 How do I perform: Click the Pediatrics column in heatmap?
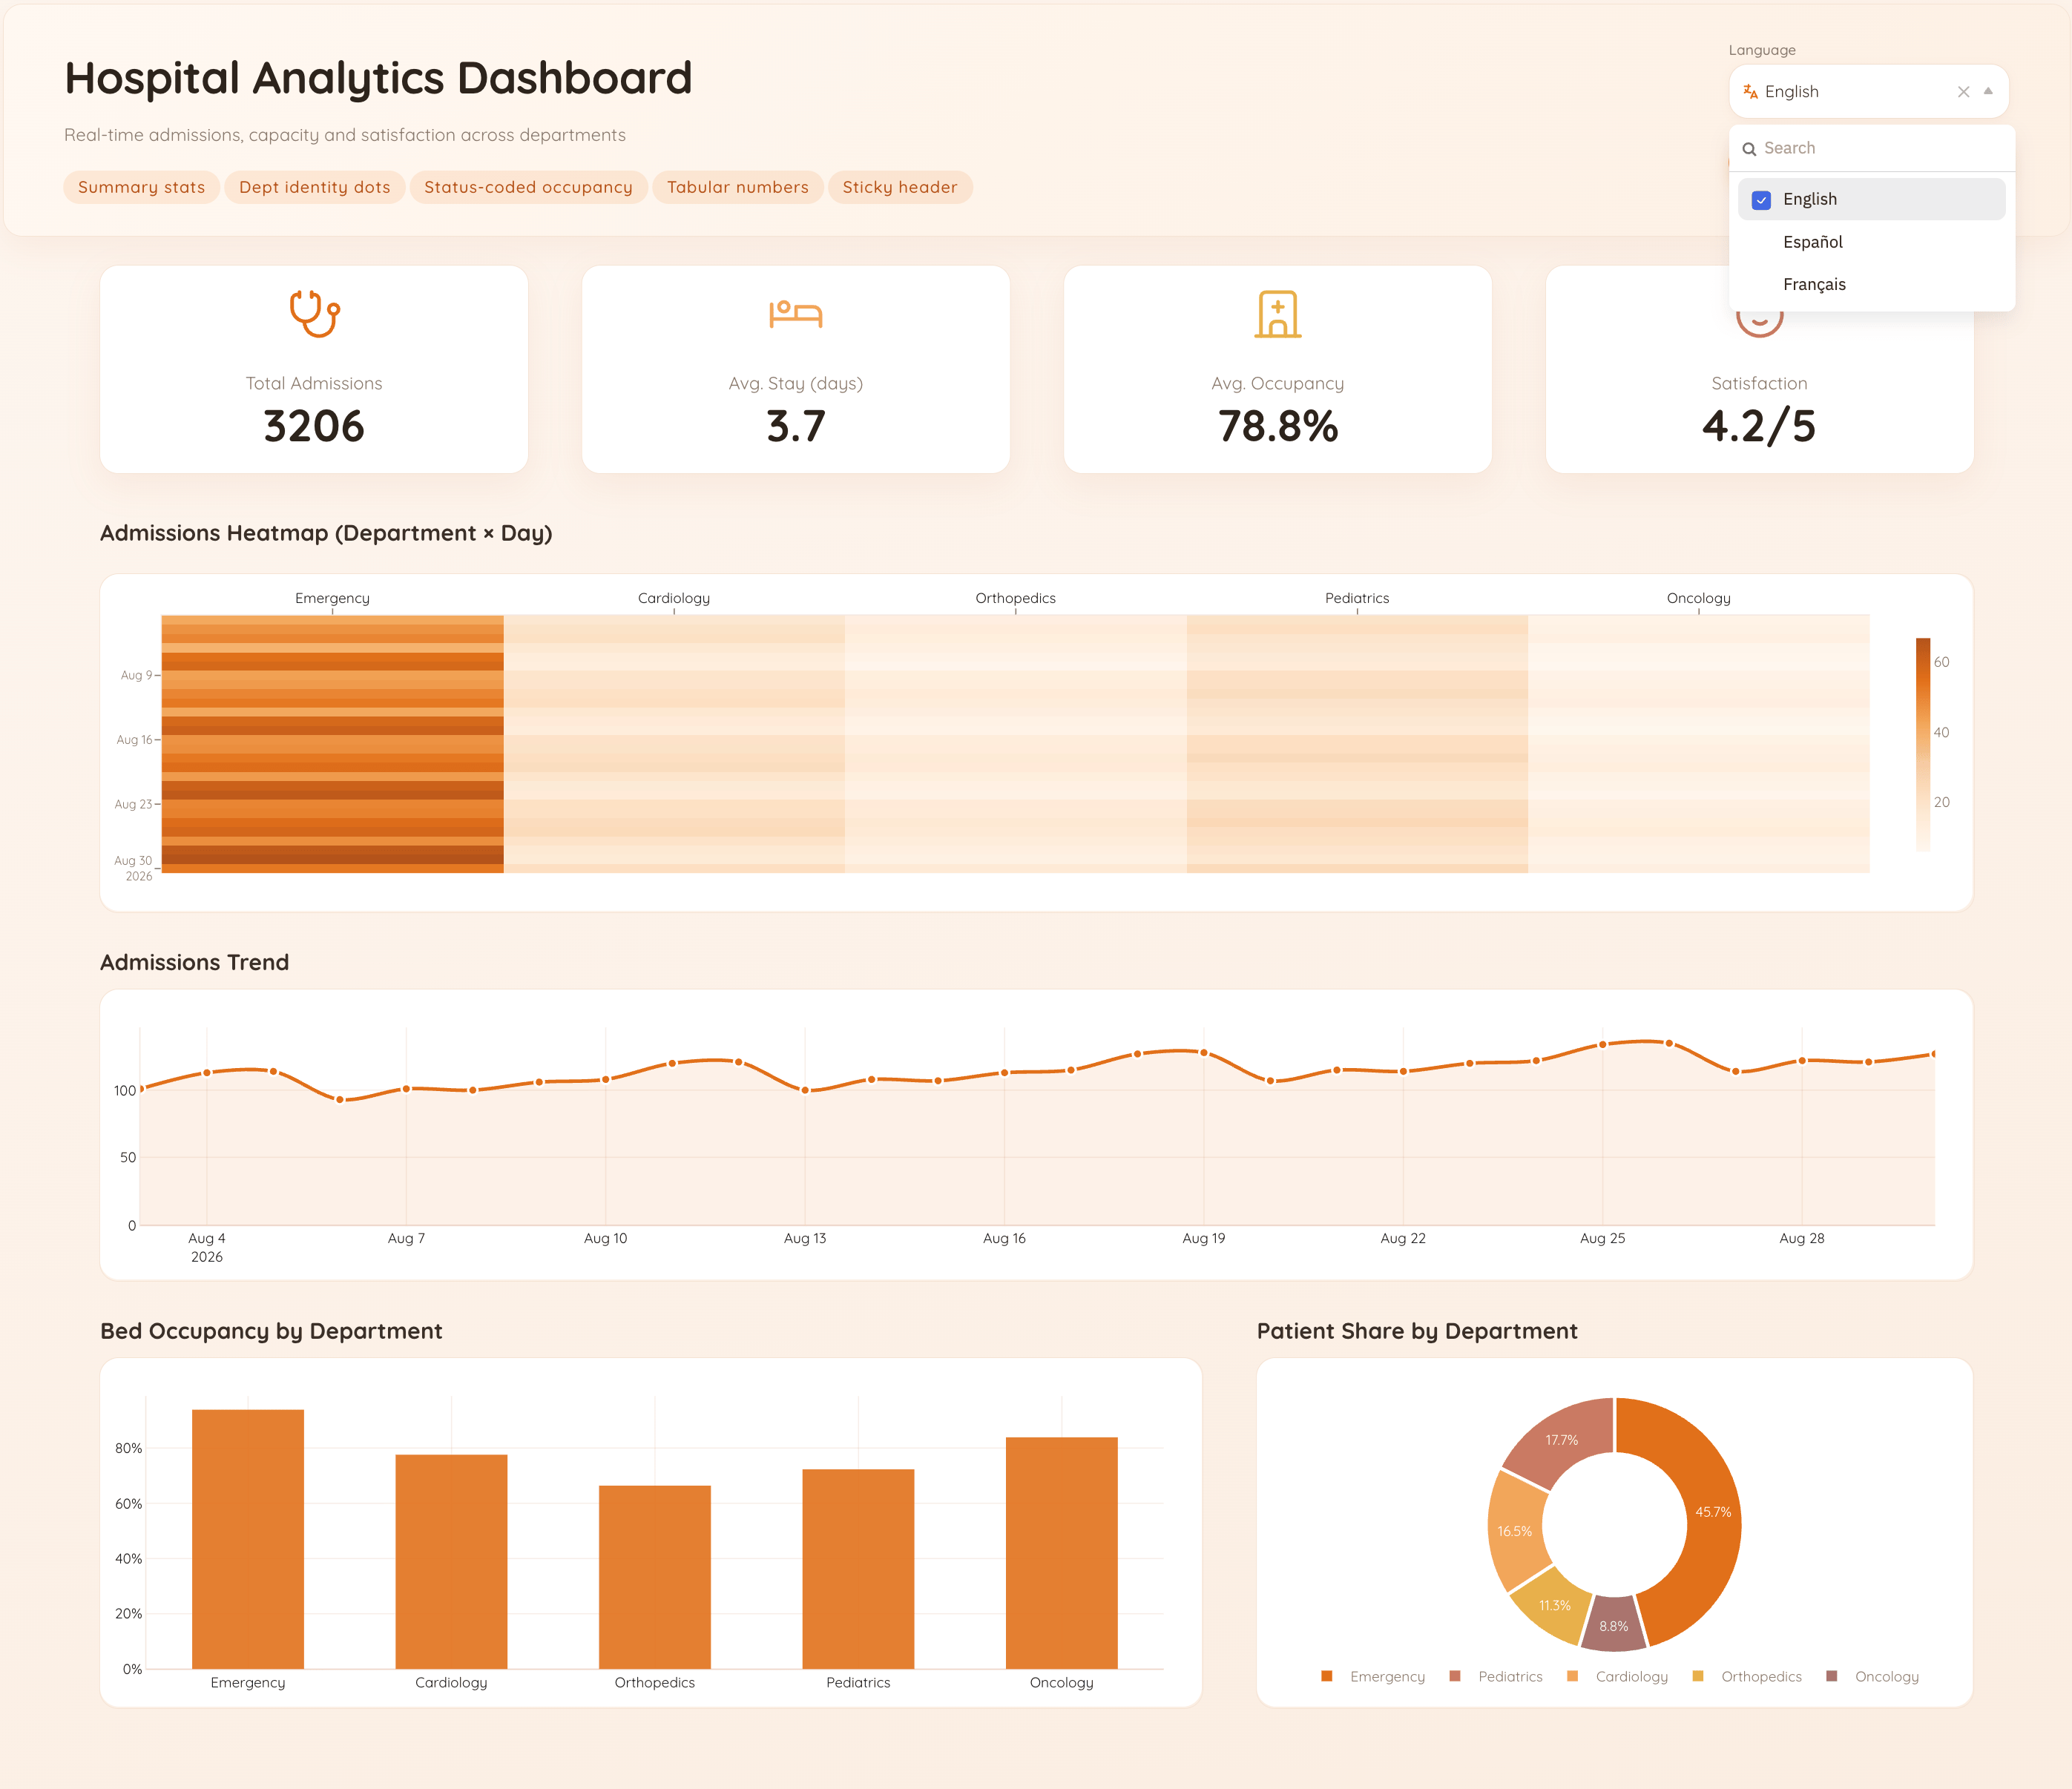point(1357,744)
